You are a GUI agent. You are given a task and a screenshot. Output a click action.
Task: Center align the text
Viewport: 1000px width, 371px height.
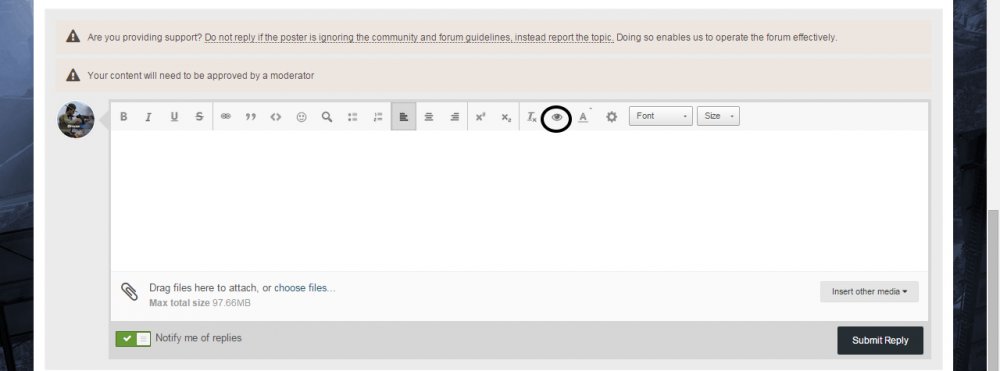(x=429, y=117)
